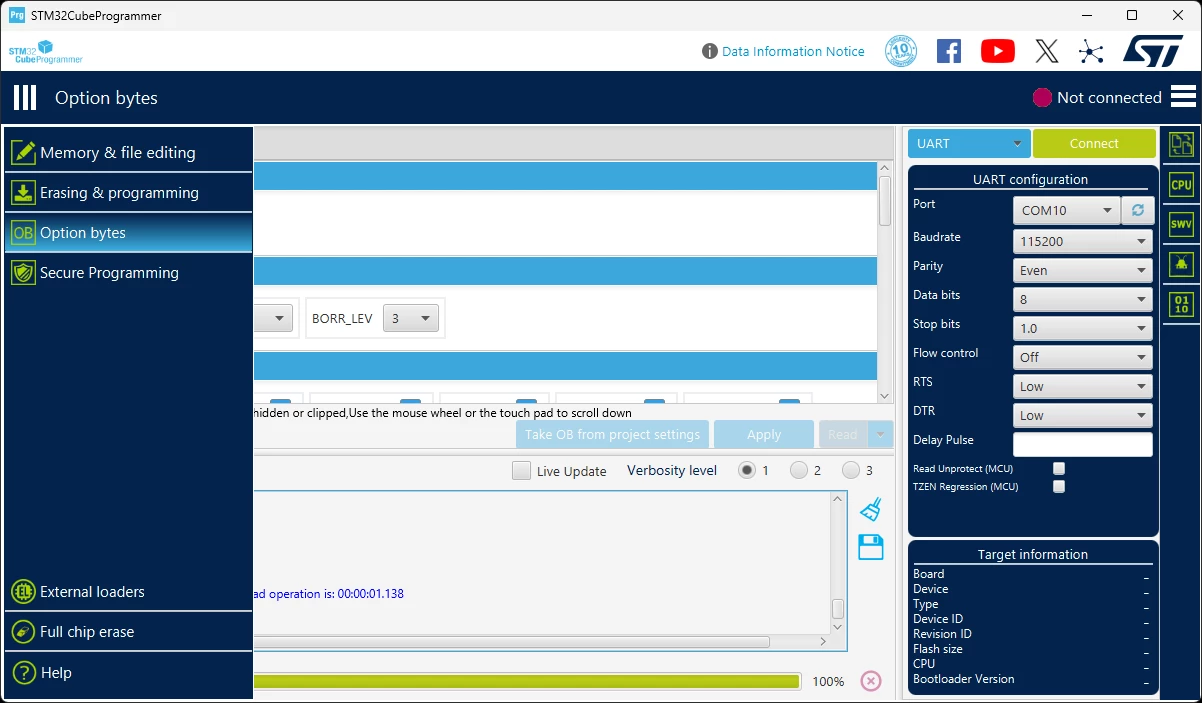Open the Facebook page icon
Screen dimensions: 1202x703
949,51
